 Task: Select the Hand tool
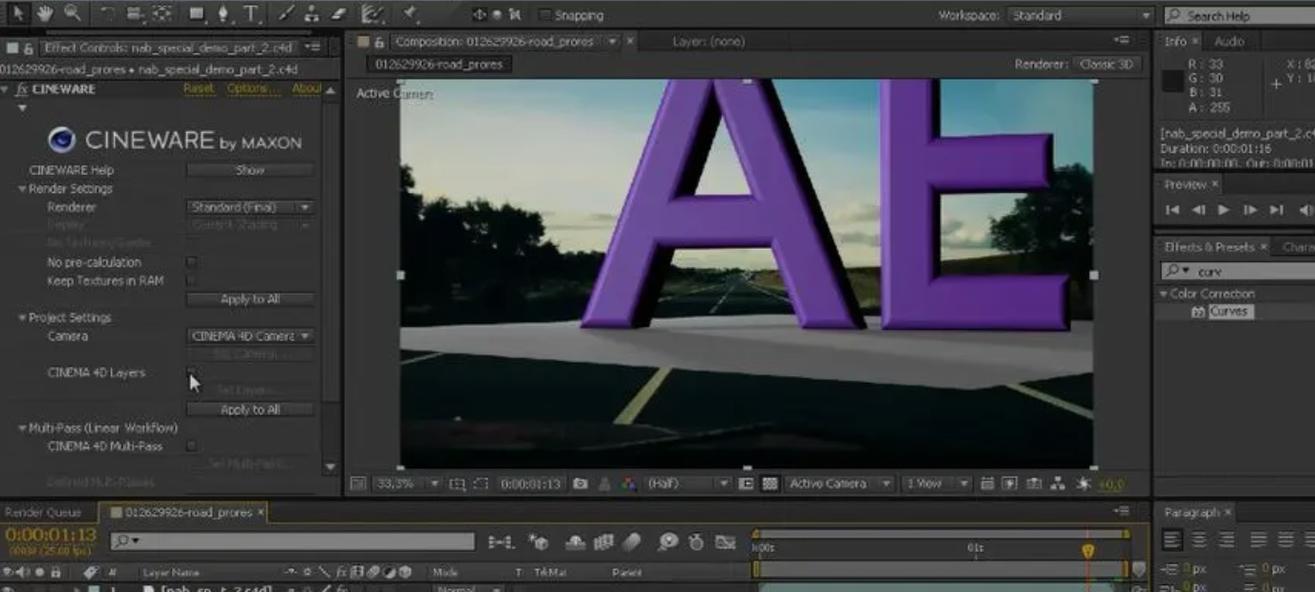tap(45, 14)
